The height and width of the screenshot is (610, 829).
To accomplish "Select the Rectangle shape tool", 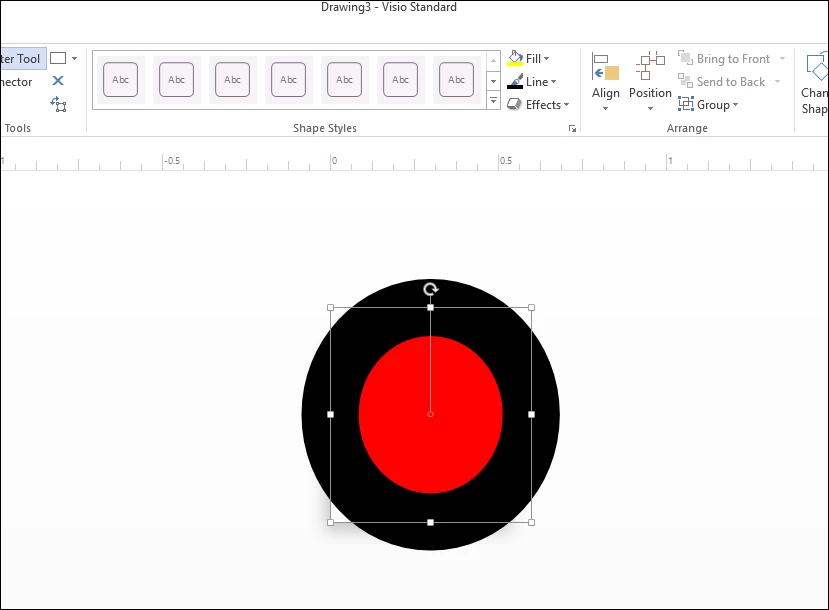I will click(x=58, y=58).
